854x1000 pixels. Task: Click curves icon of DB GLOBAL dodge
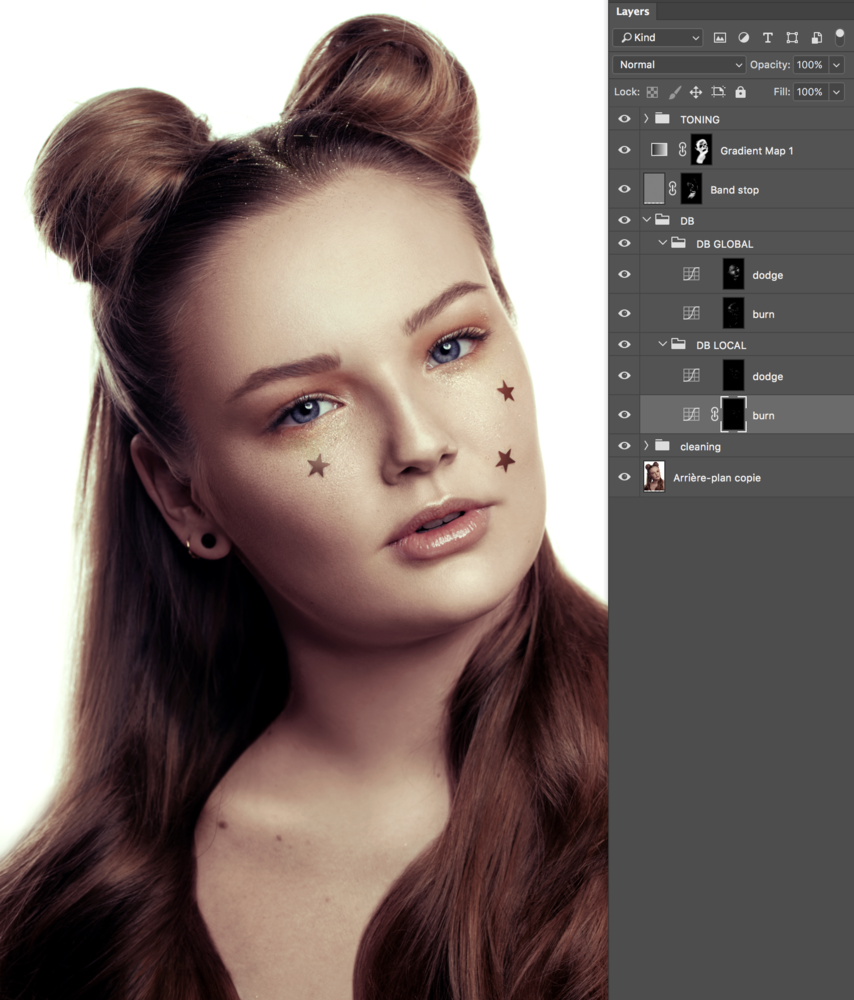[x=691, y=274]
